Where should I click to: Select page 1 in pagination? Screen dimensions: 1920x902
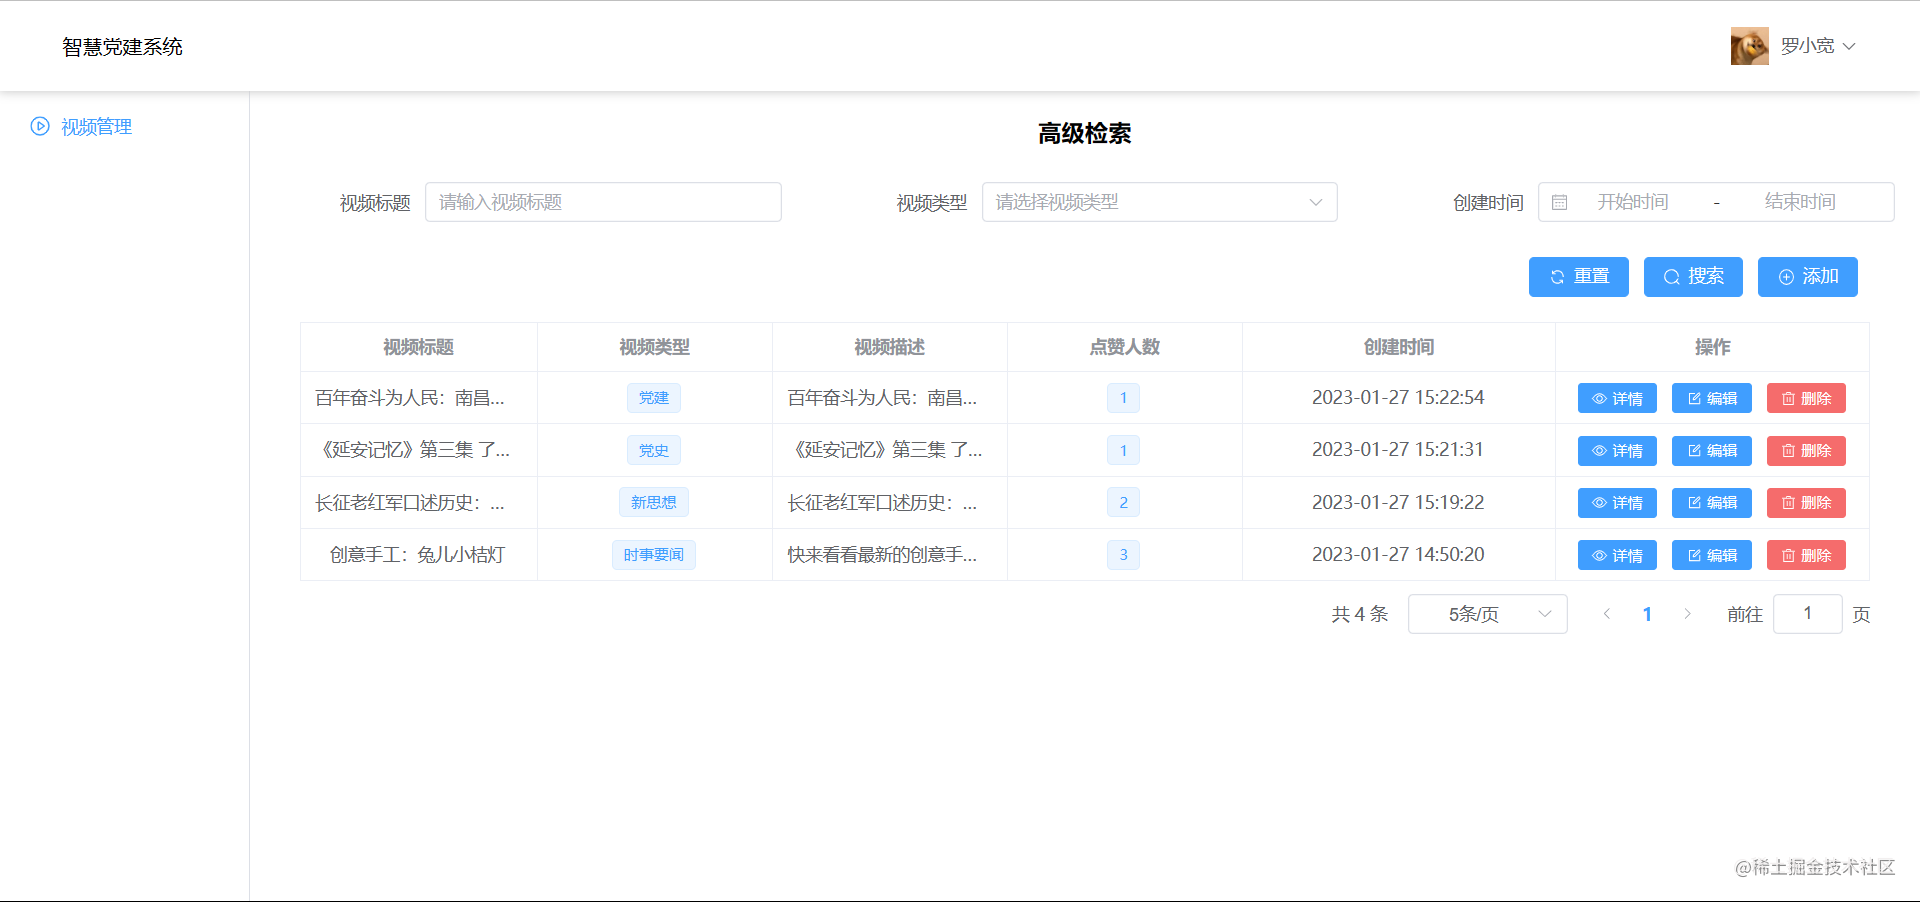[x=1647, y=614]
